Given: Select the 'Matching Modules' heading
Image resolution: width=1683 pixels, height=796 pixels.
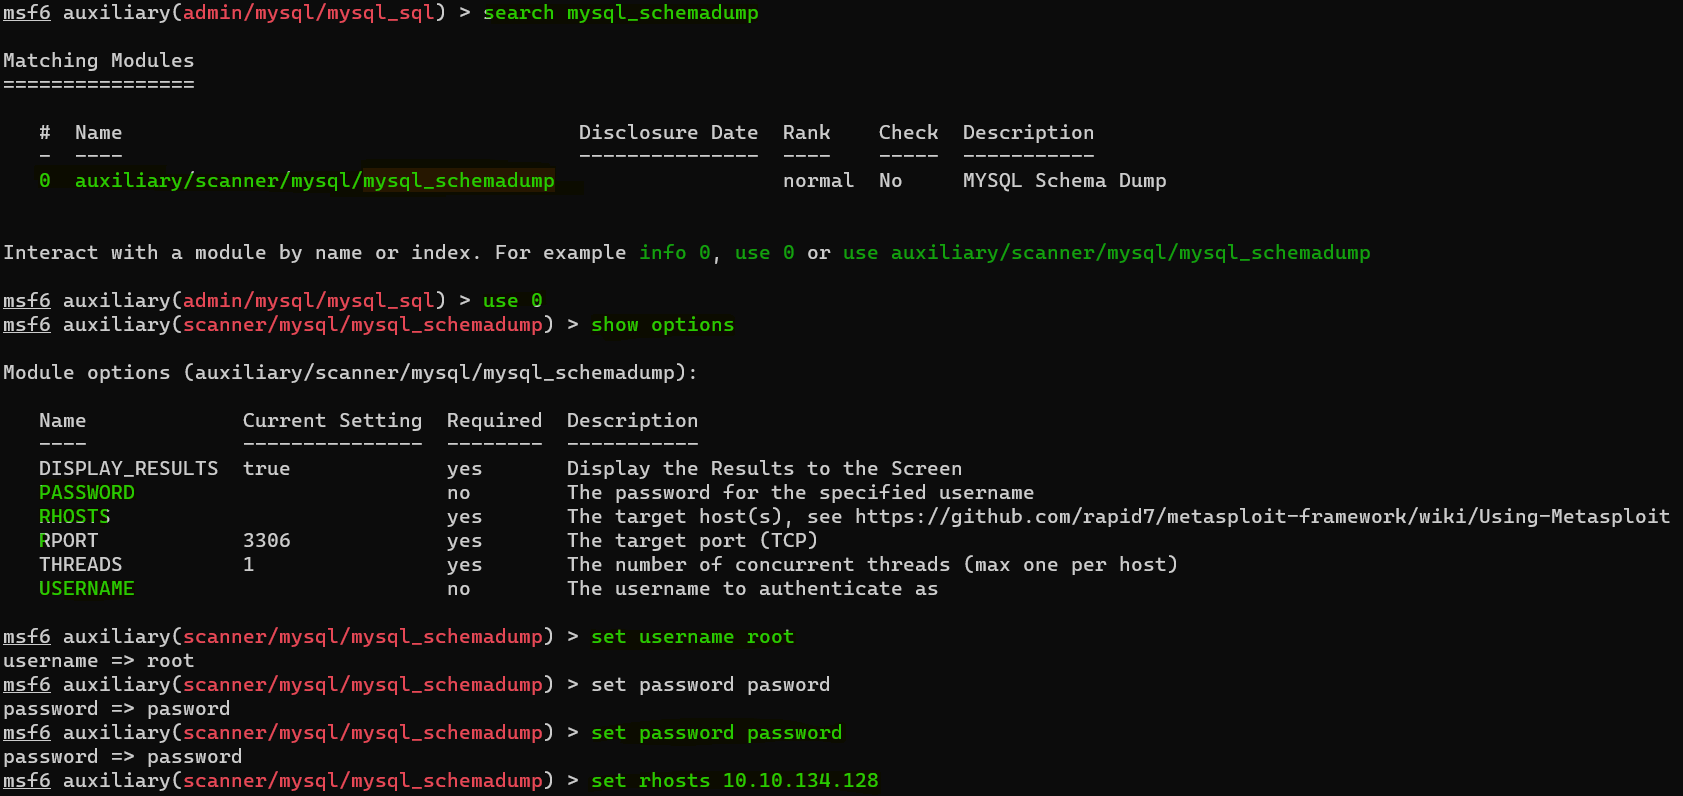Looking at the screenshot, I should 99,61.
